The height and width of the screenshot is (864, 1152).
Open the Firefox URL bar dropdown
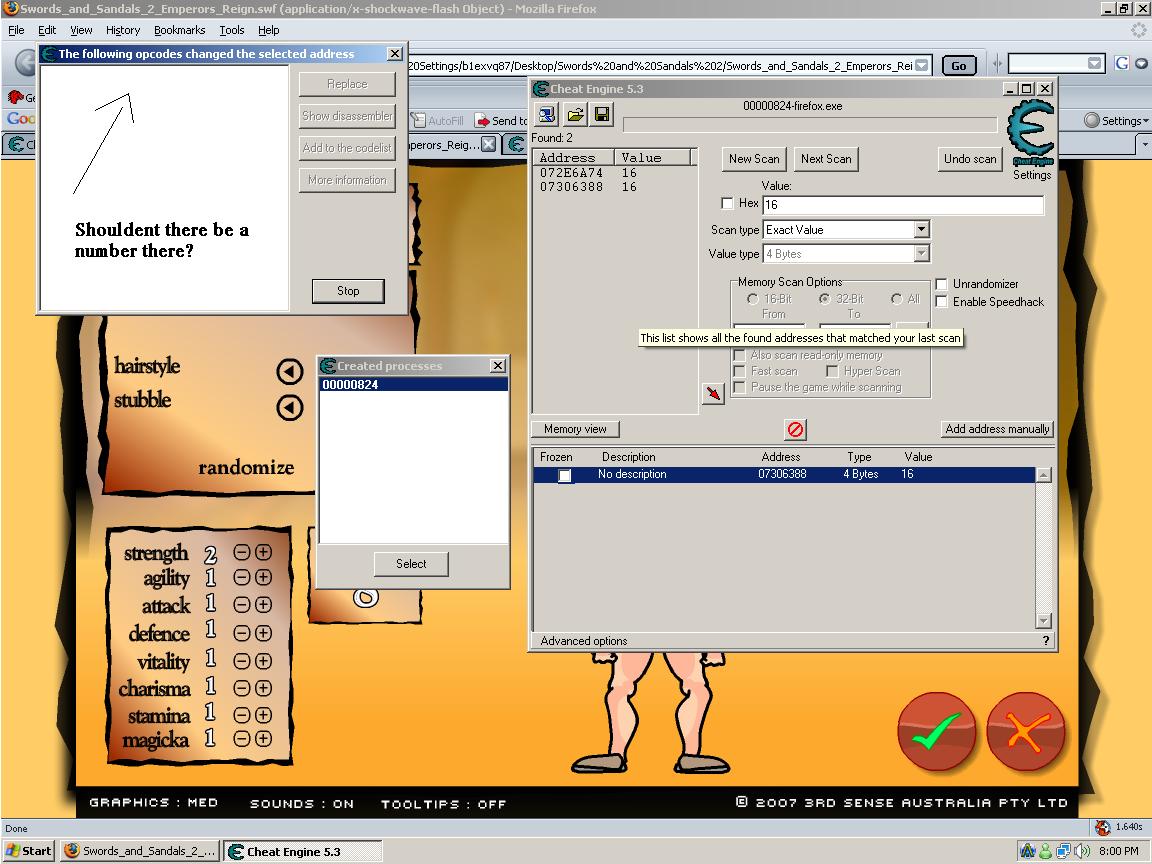(922, 65)
